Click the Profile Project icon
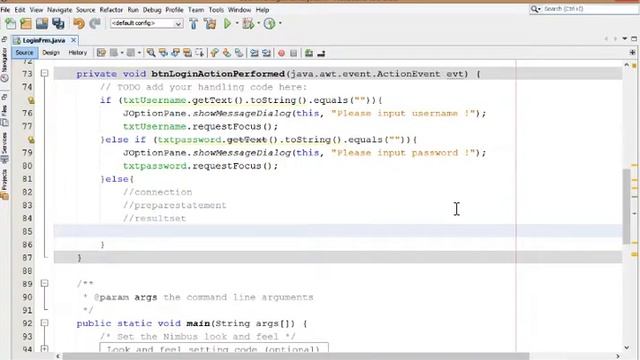640x360 pixels. pos(269,24)
